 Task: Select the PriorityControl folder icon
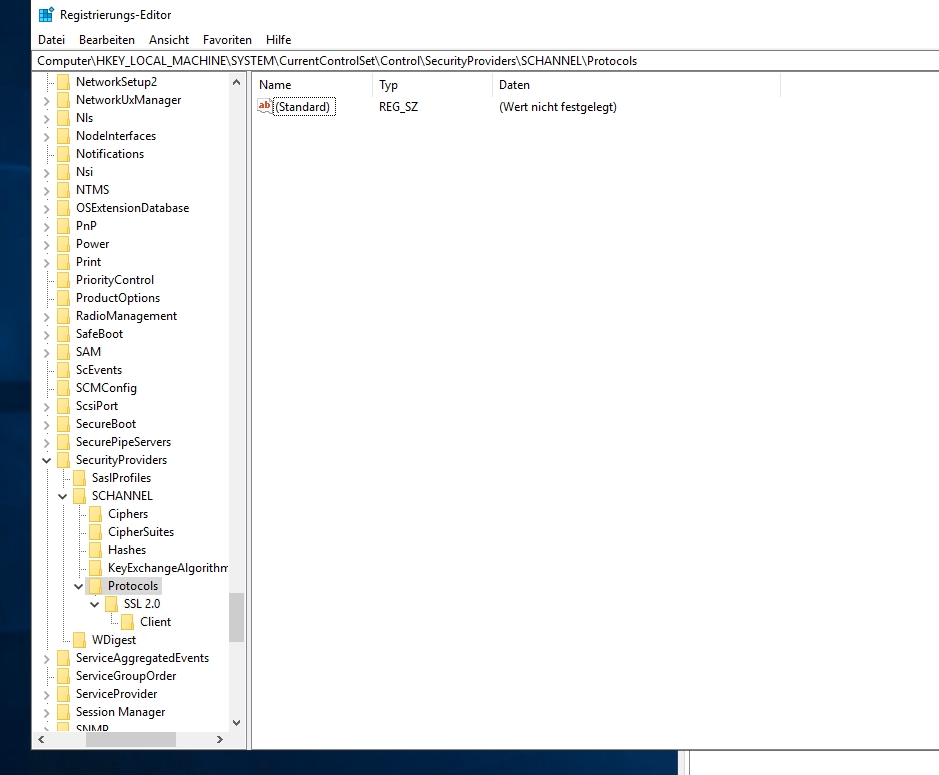pos(63,280)
